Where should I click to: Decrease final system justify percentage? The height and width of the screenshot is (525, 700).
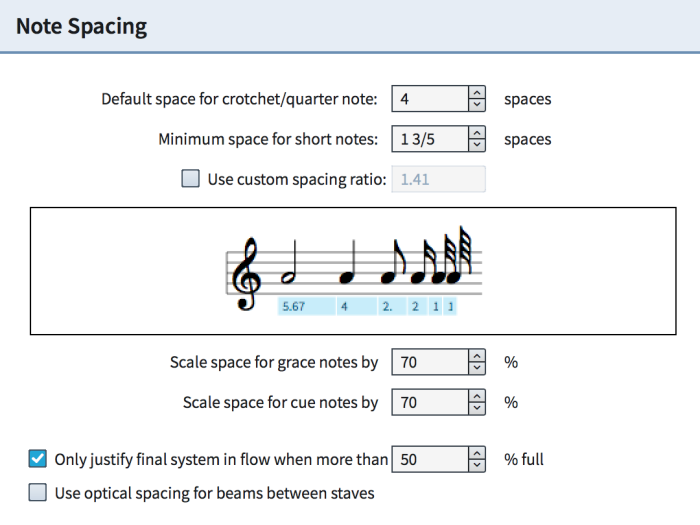[x=477, y=465]
